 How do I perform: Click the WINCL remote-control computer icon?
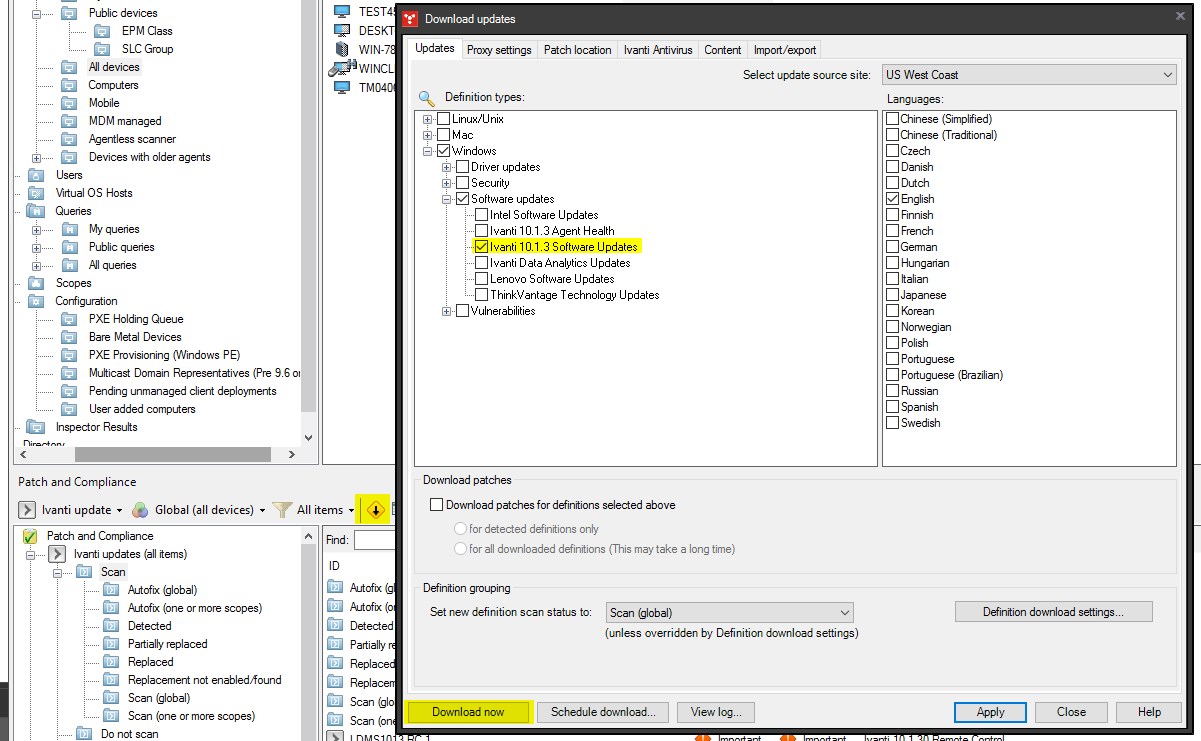pyautogui.click(x=340, y=68)
